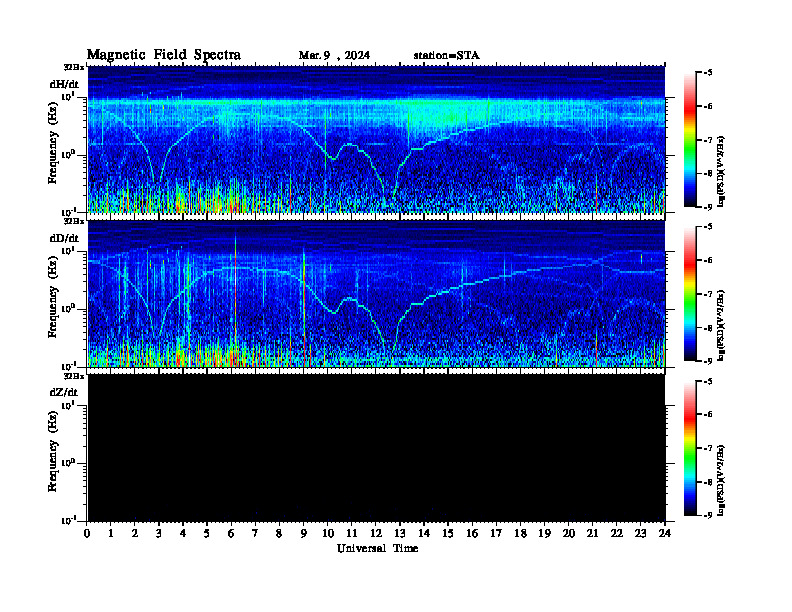792x612 pixels.
Task: Click the "Magnetic Field Spectra" title
Action: [x=164, y=55]
